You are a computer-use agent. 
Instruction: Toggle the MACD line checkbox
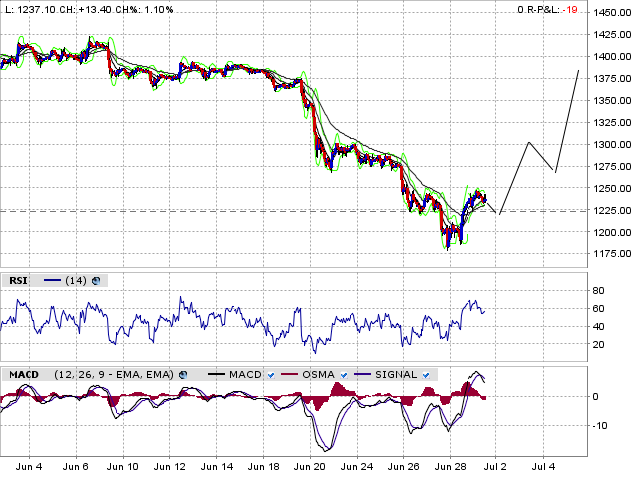[271, 375]
